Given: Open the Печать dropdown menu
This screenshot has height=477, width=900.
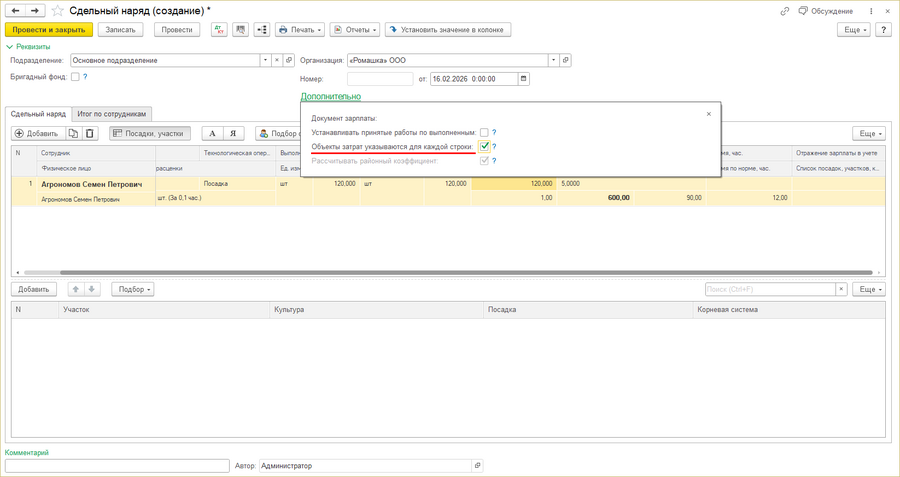Looking at the screenshot, I should [x=300, y=30].
